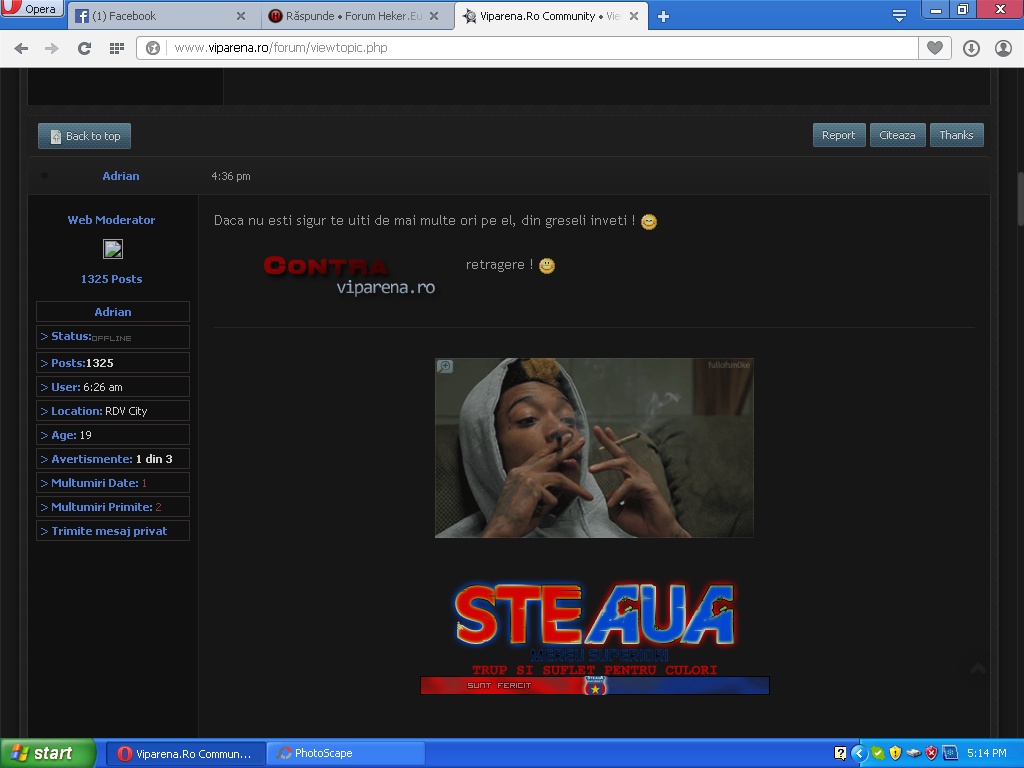
Task: Open the Windows start menu
Action: click(x=48, y=753)
